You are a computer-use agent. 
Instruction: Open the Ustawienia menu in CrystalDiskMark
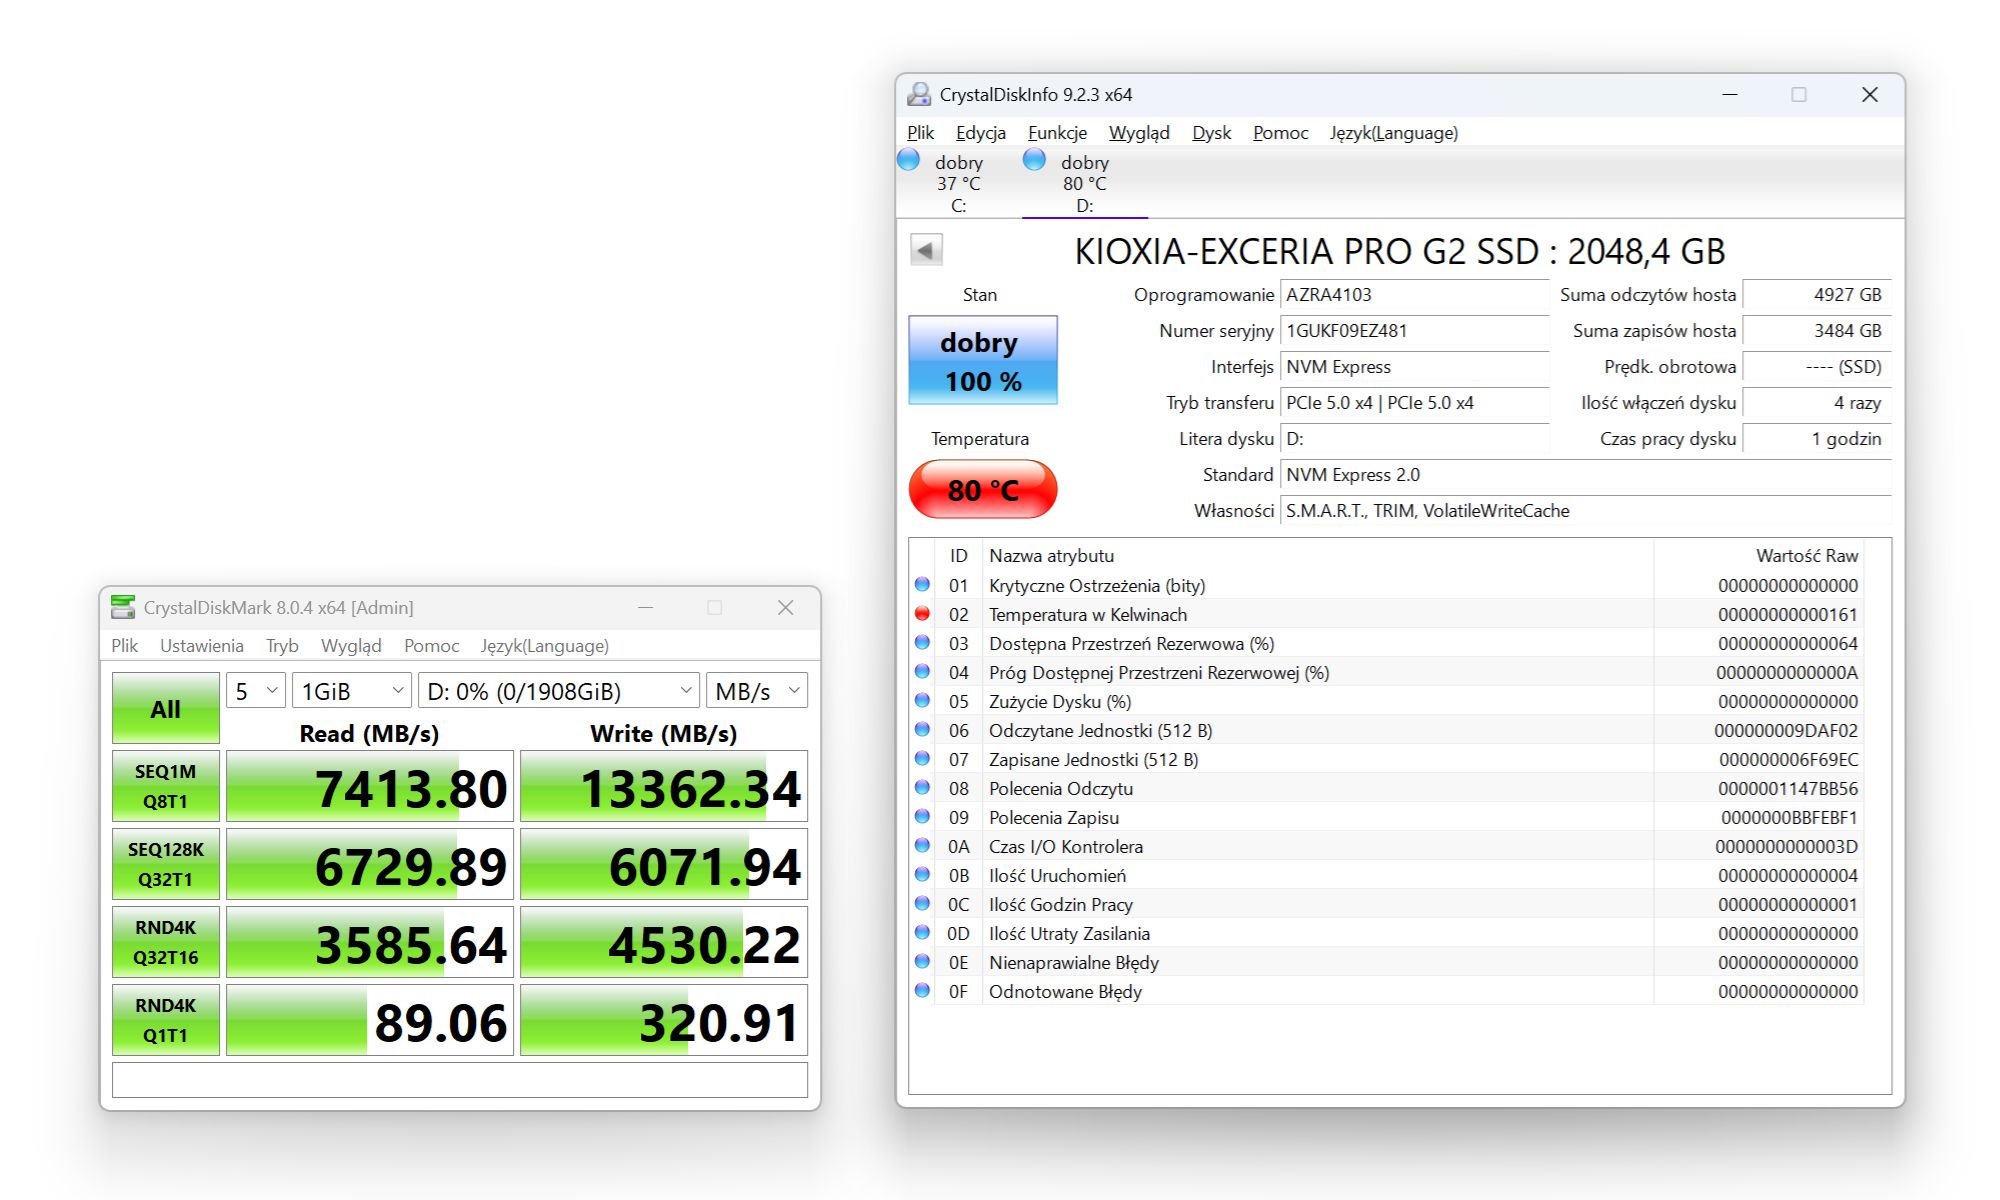202,646
